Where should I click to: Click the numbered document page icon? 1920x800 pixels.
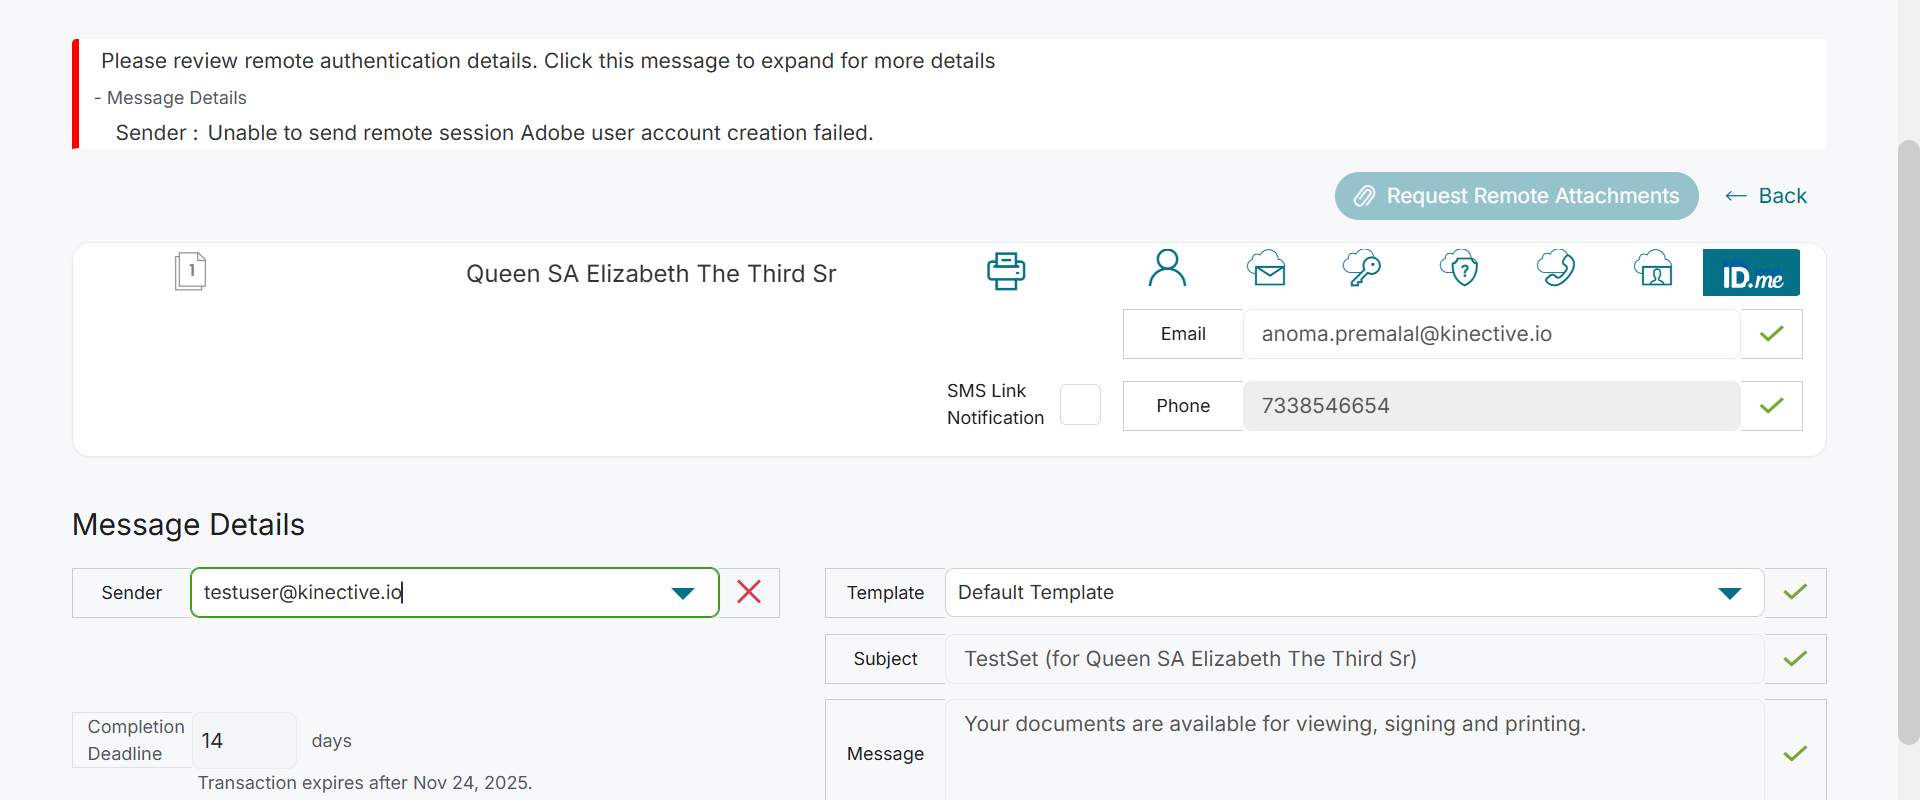(x=190, y=271)
